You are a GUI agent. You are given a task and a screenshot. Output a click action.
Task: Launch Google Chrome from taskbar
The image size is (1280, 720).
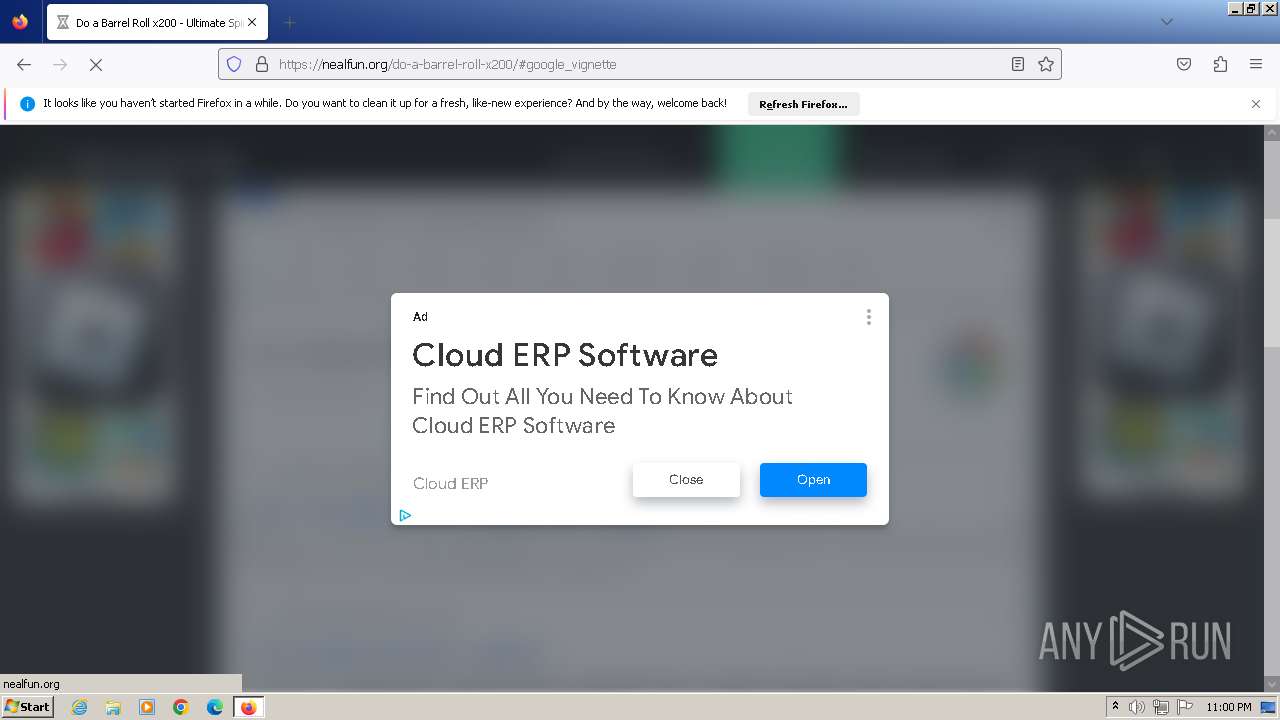[181, 707]
